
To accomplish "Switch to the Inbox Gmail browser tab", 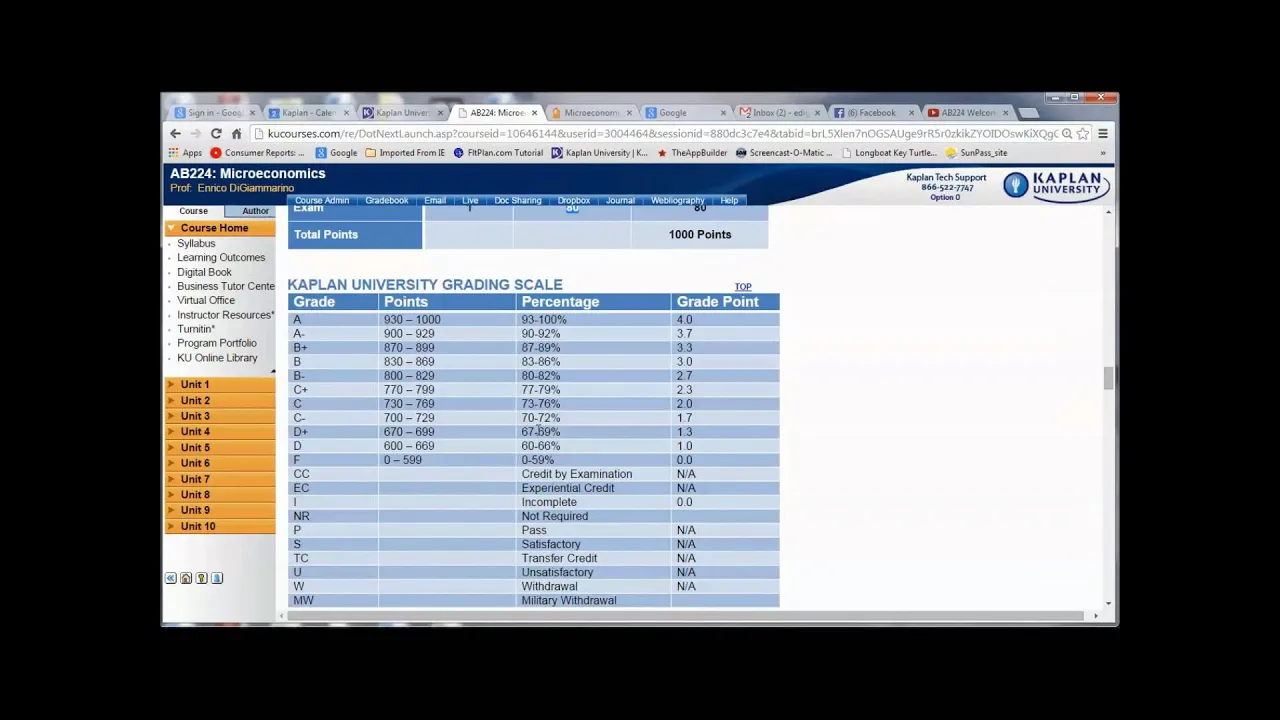I will 777,113.
